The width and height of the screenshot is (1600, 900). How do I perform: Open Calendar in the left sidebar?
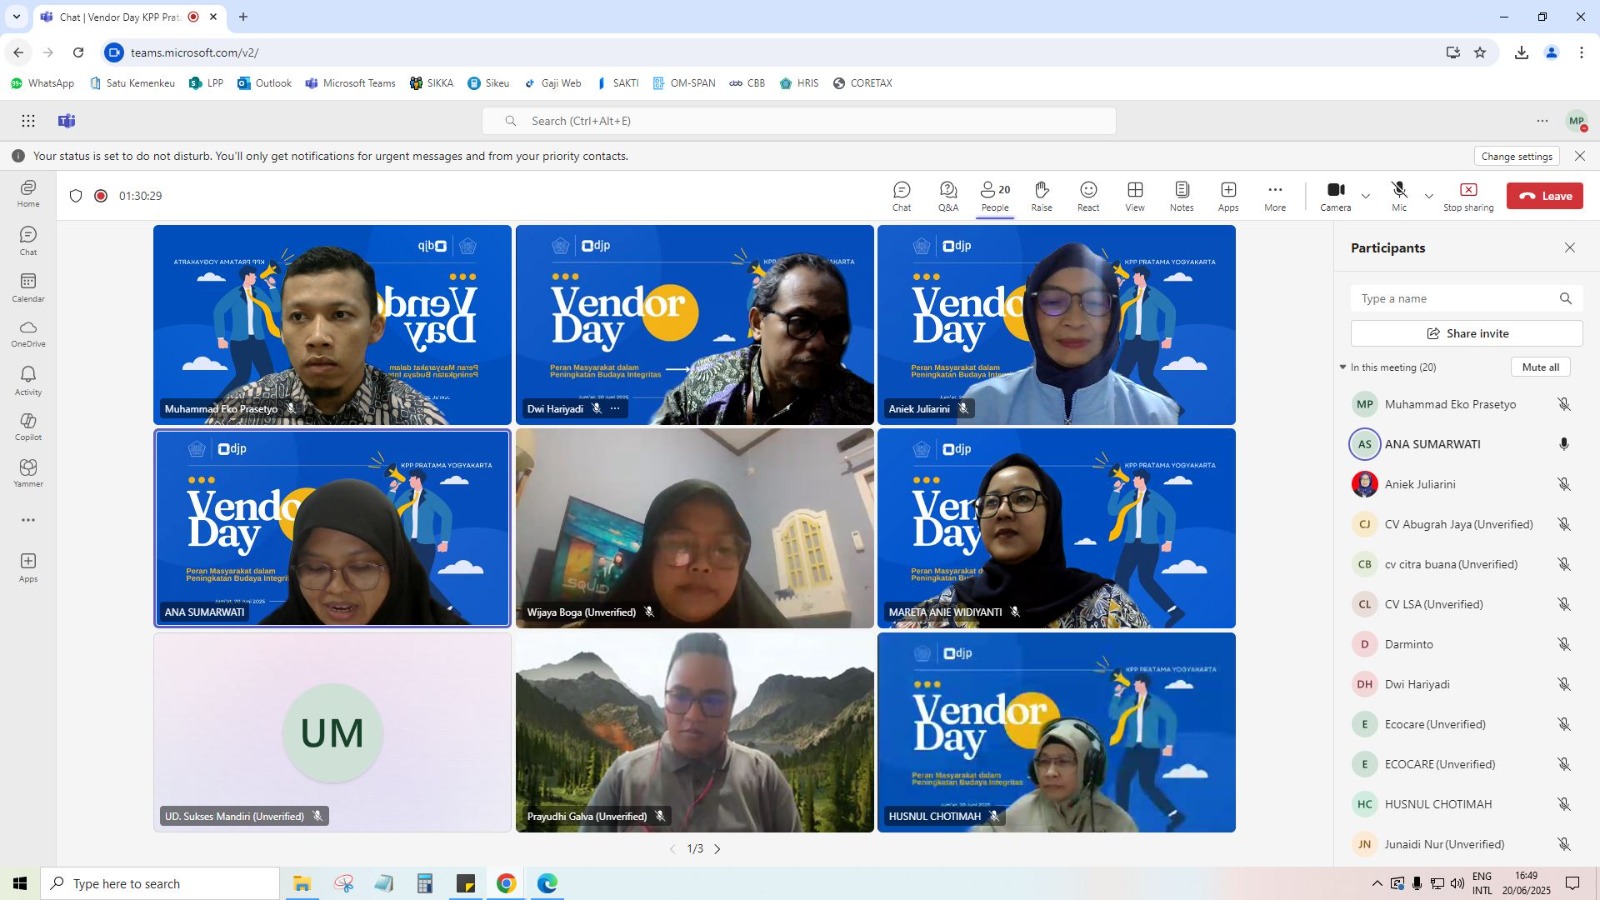pyautogui.click(x=28, y=287)
